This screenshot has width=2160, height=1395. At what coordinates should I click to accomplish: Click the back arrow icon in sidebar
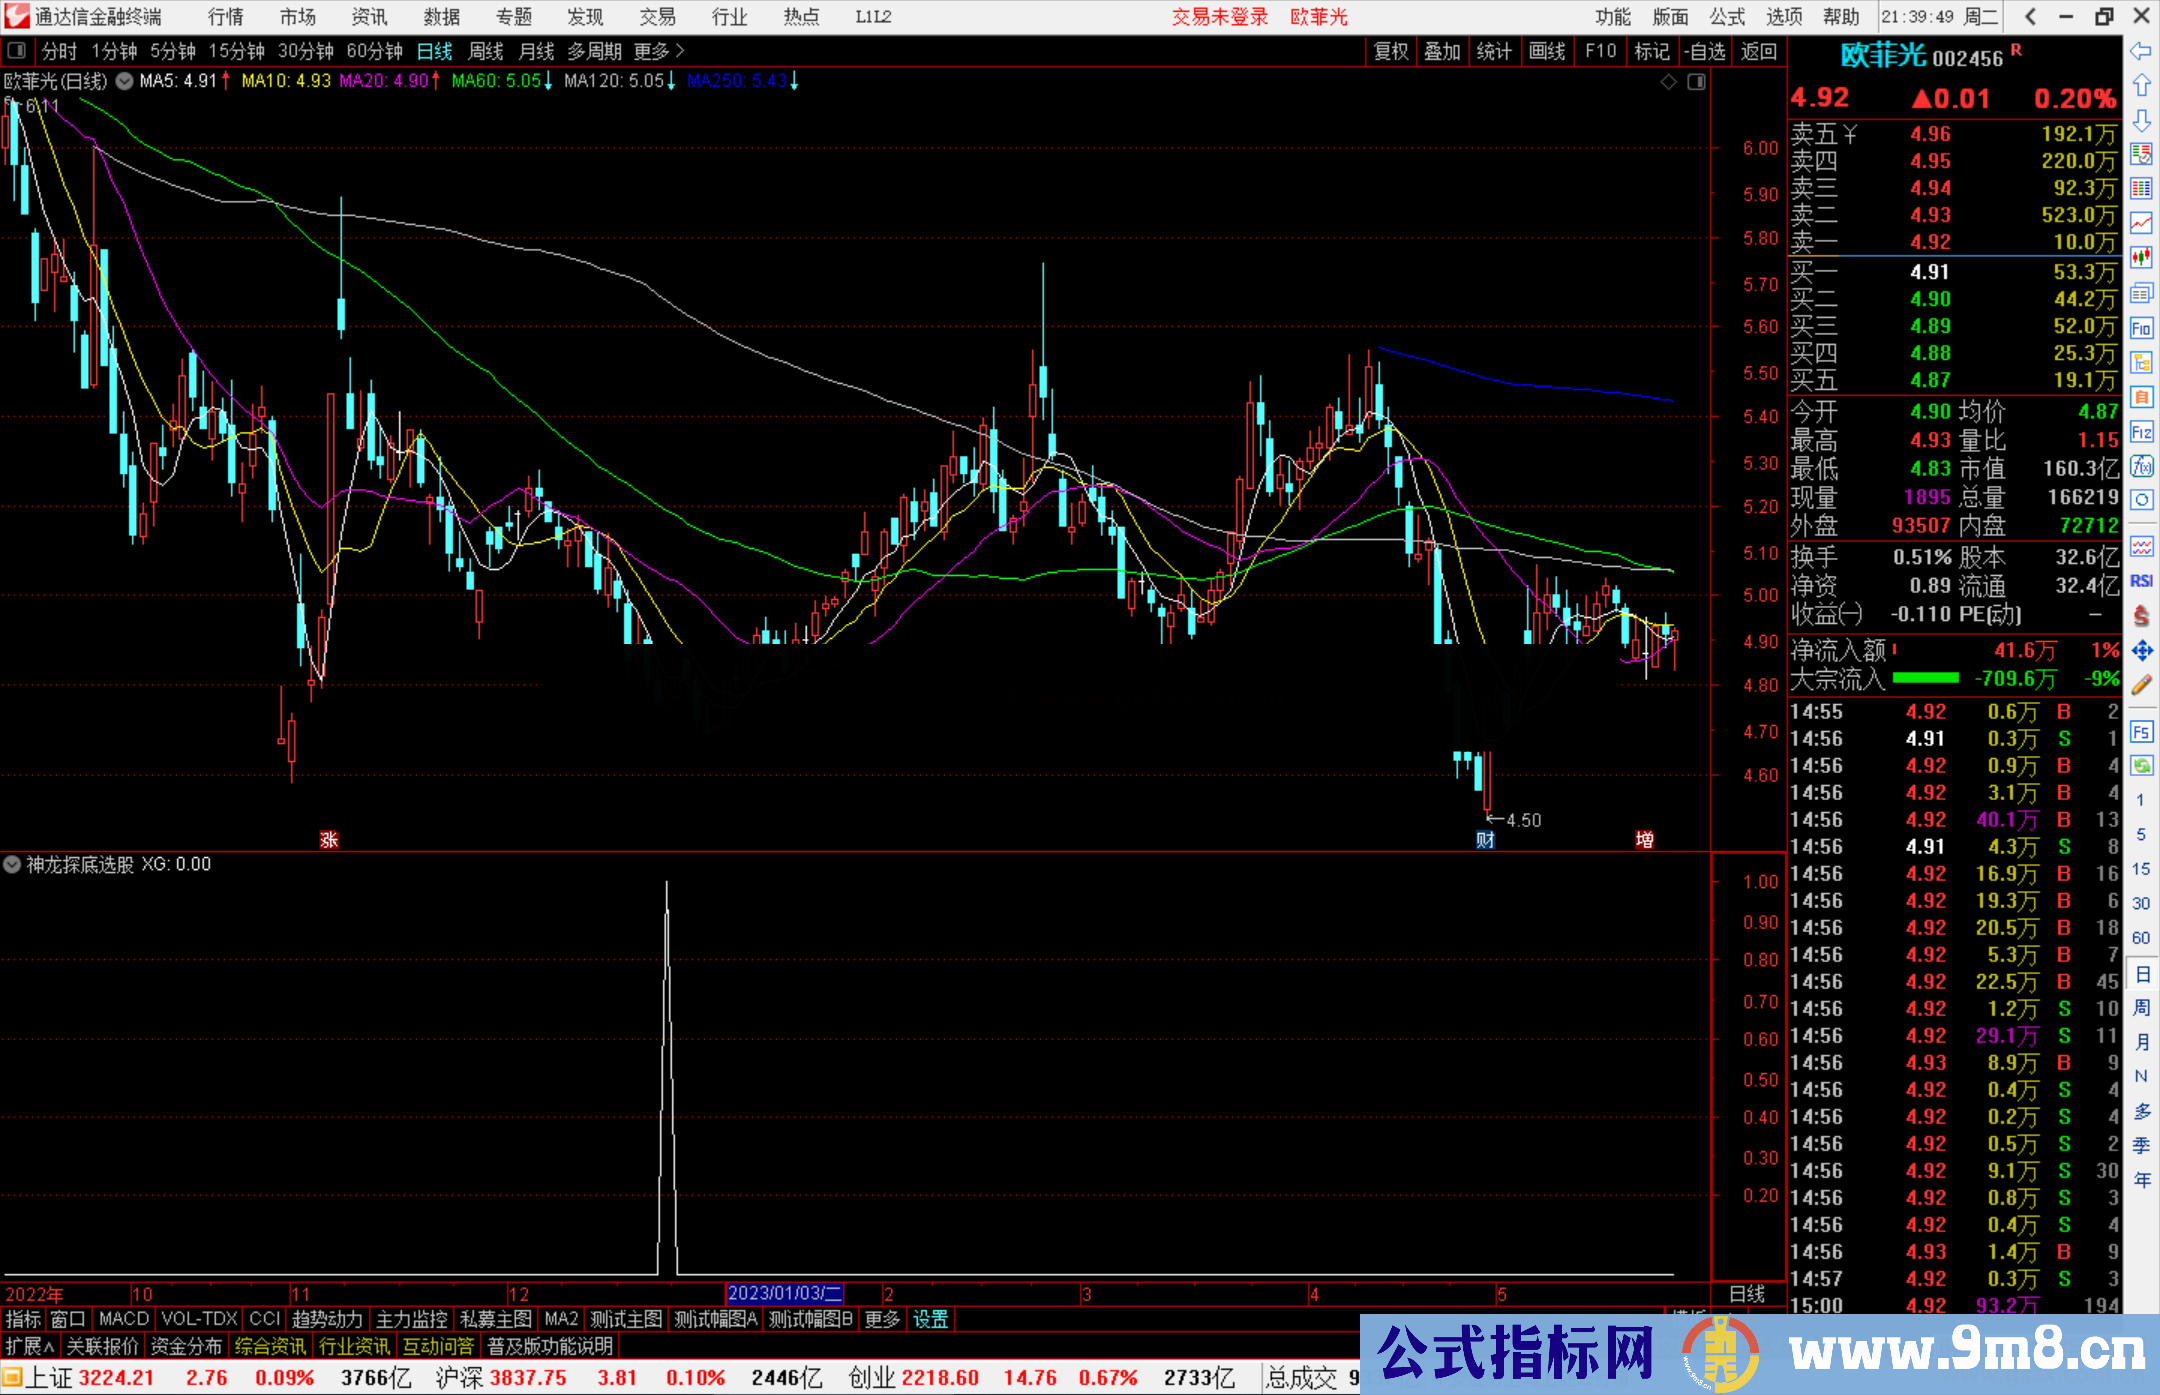point(2140,51)
